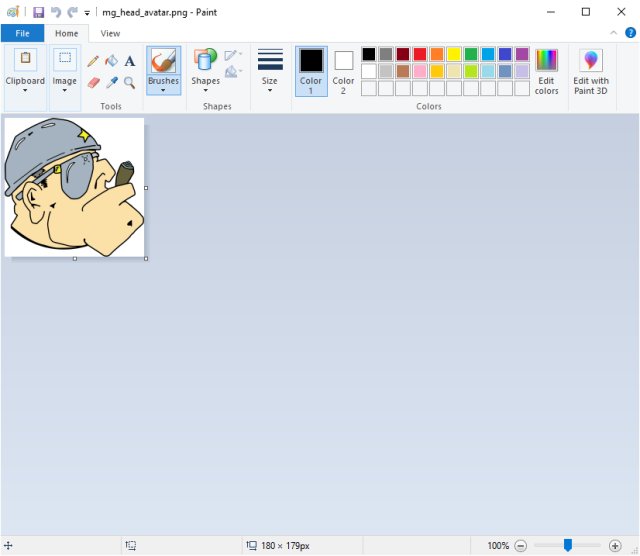Viewport: 640px width, 556px height.
Task: Click the Size line thickness icon
Action: [270, 60]
